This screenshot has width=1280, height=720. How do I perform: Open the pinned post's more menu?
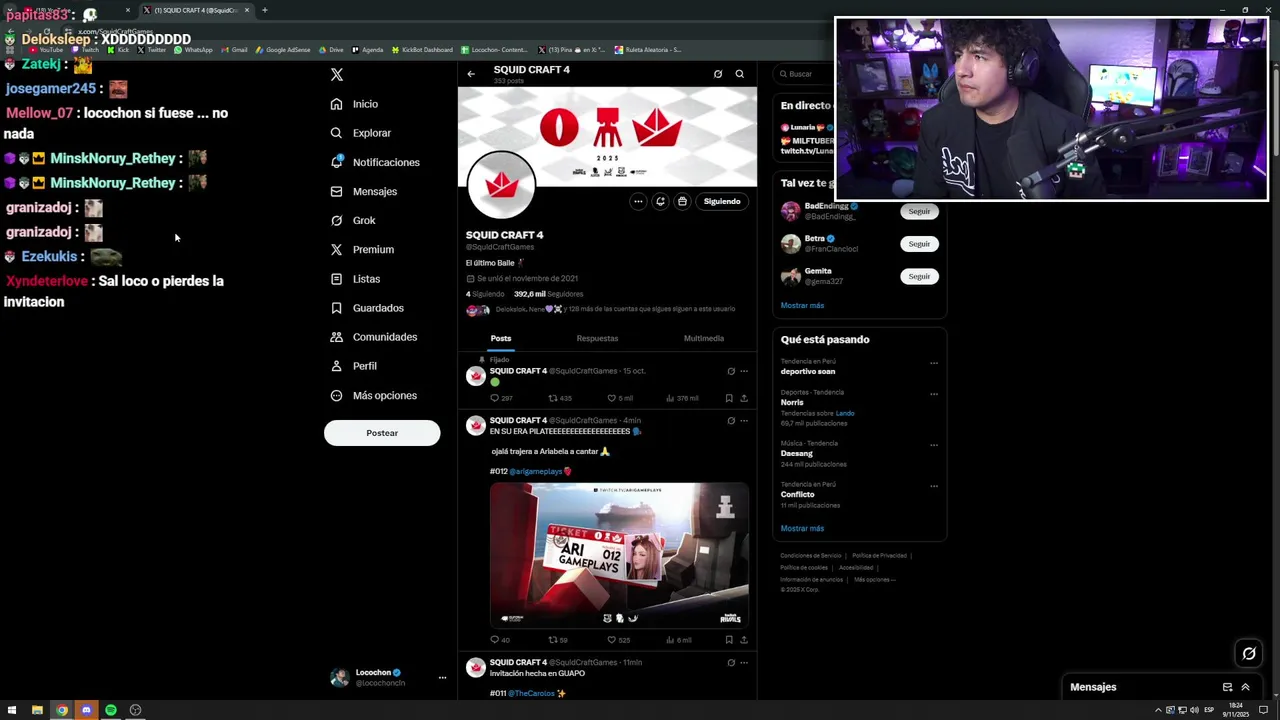[x=744, y=371]
